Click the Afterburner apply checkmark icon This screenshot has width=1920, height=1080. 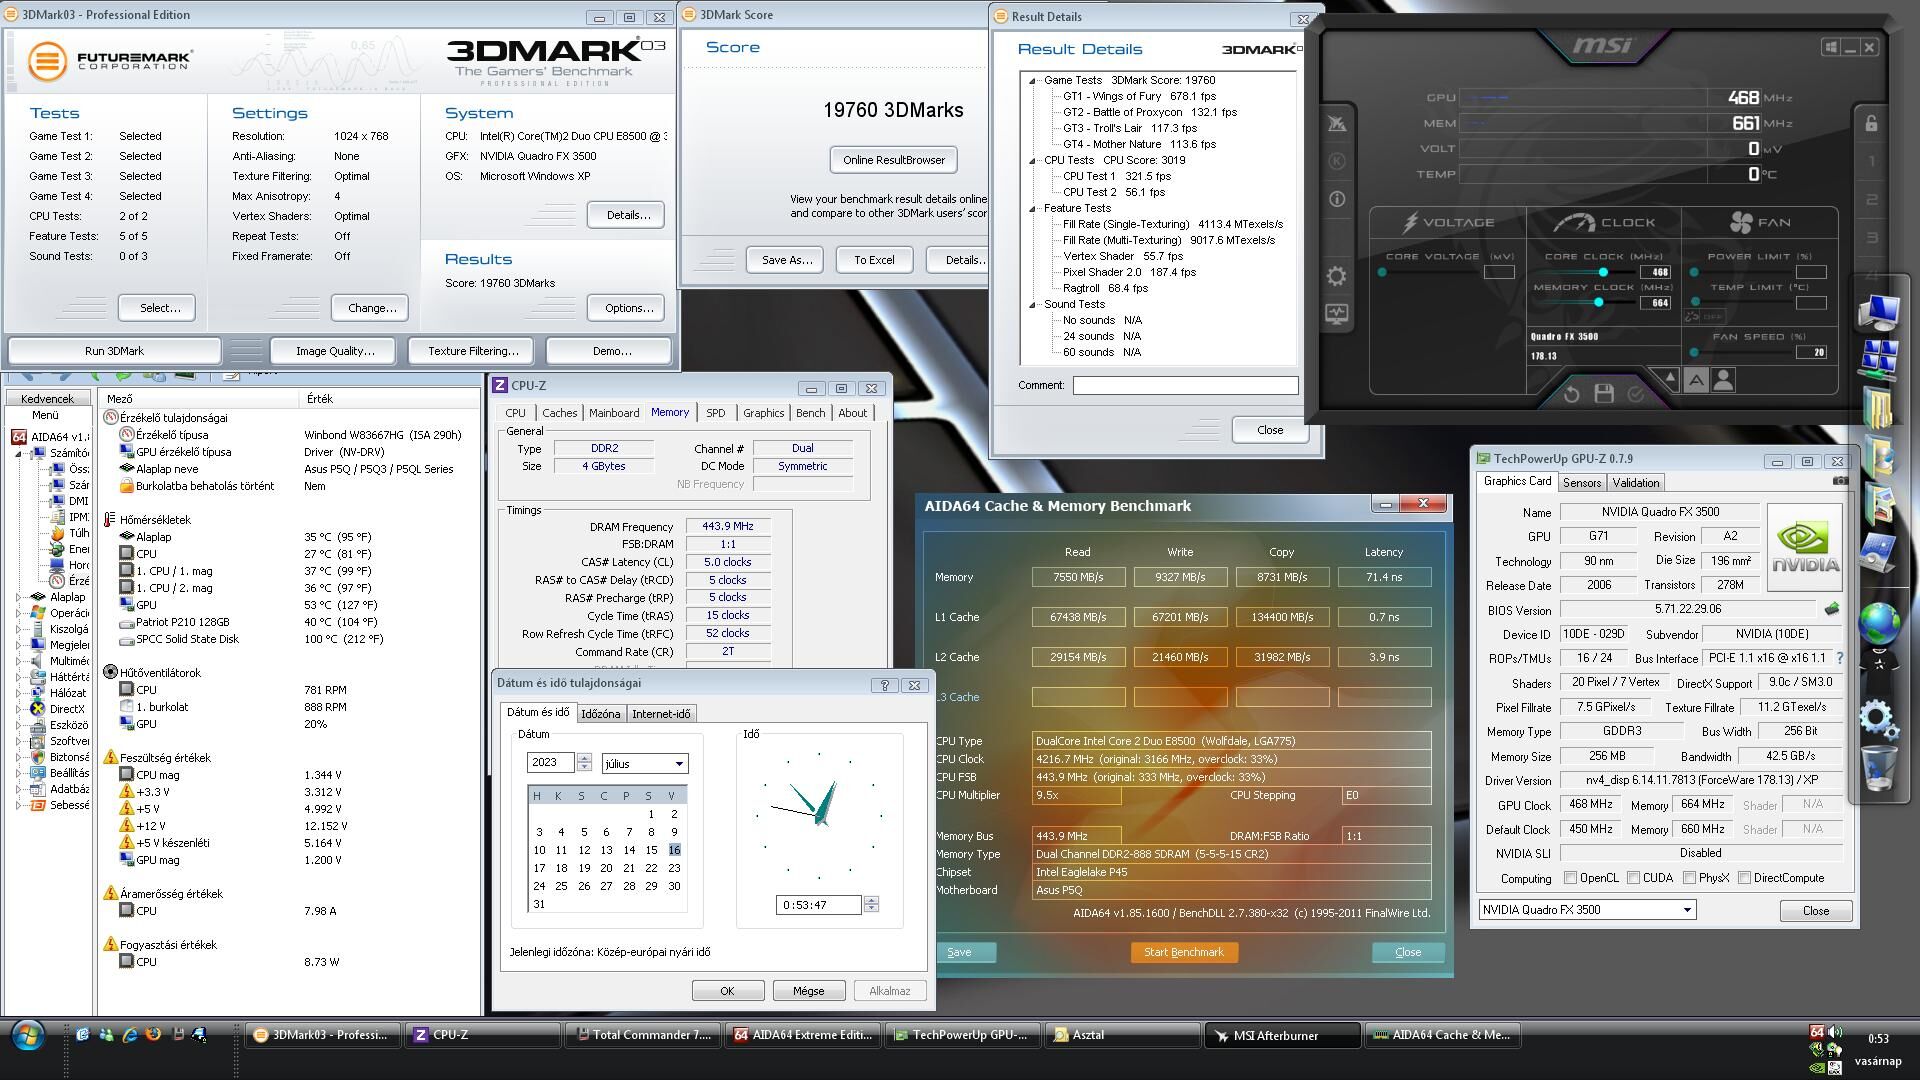pos(1636,394)
